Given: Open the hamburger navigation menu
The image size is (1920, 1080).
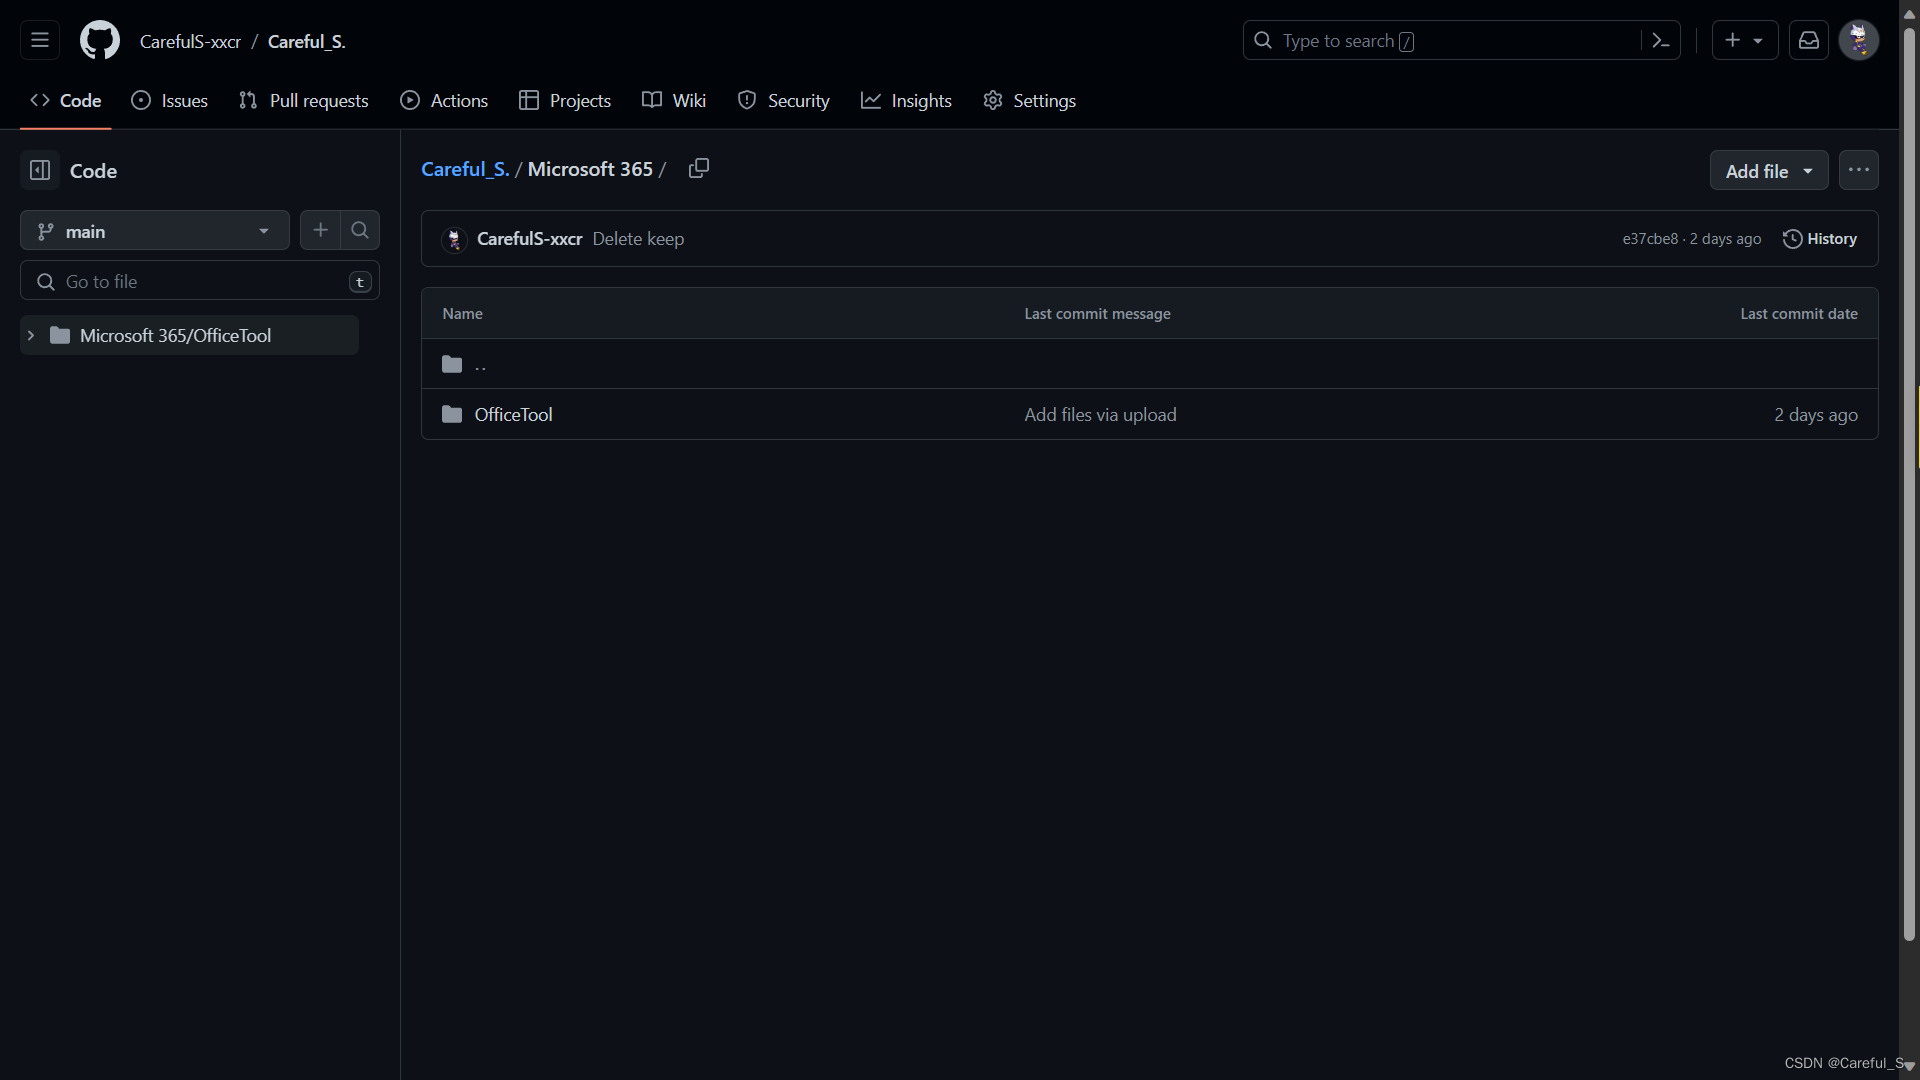Looking at the screenshot, I should 40,41.
